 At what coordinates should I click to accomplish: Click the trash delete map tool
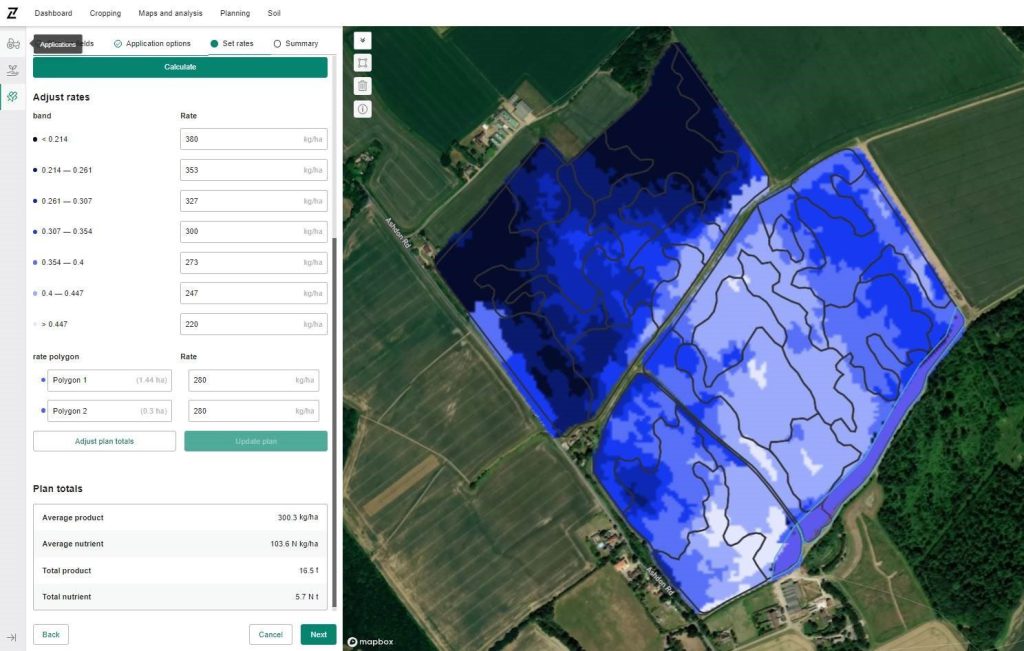click(x=362, y=86)
